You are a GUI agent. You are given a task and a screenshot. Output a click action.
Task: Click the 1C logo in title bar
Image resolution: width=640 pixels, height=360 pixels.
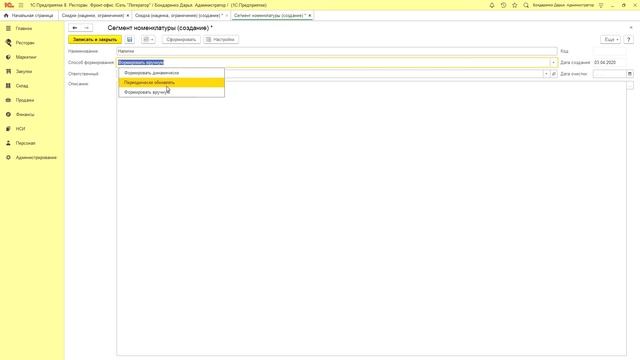9,5
